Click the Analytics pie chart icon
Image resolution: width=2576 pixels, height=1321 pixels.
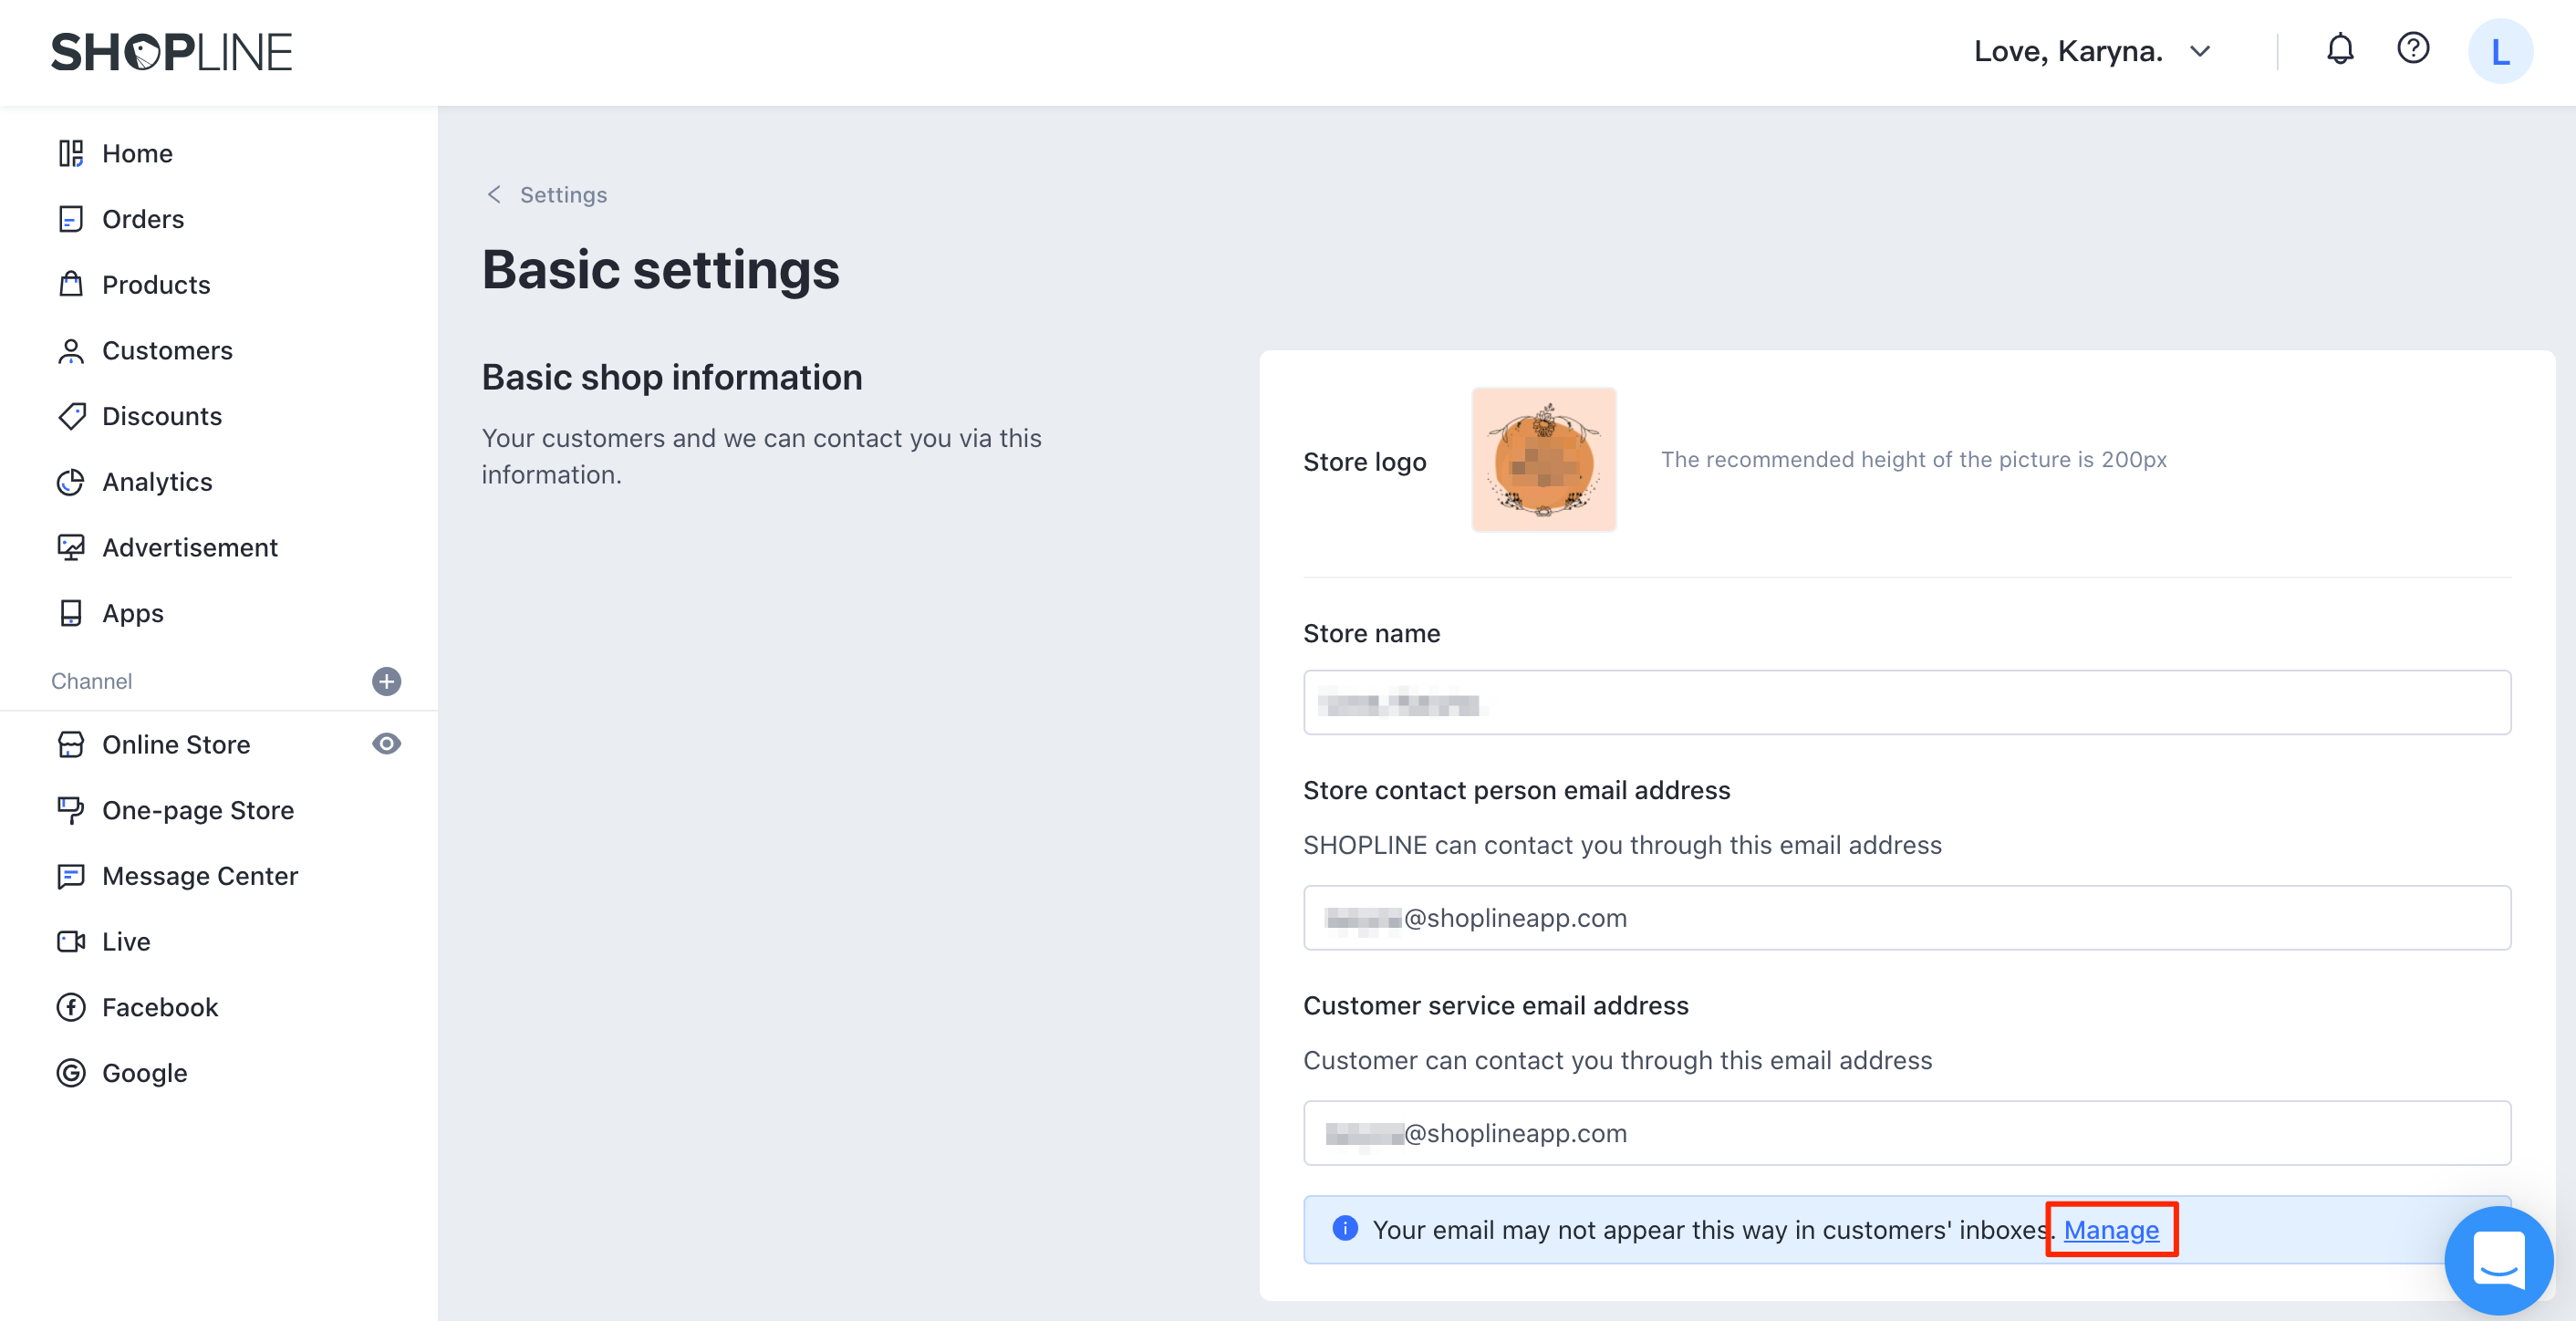(71, 482)
